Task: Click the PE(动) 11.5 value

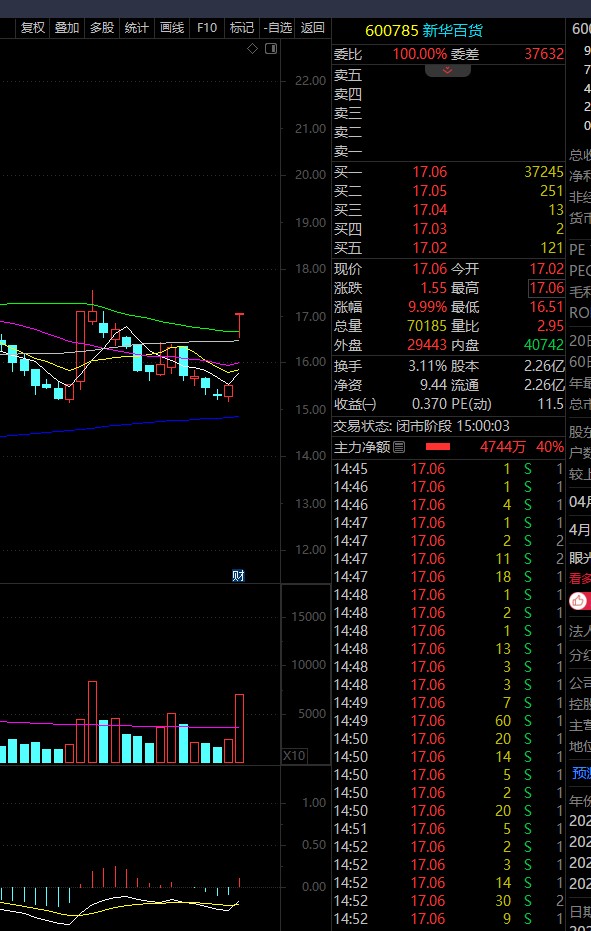Action: [551, 404]
